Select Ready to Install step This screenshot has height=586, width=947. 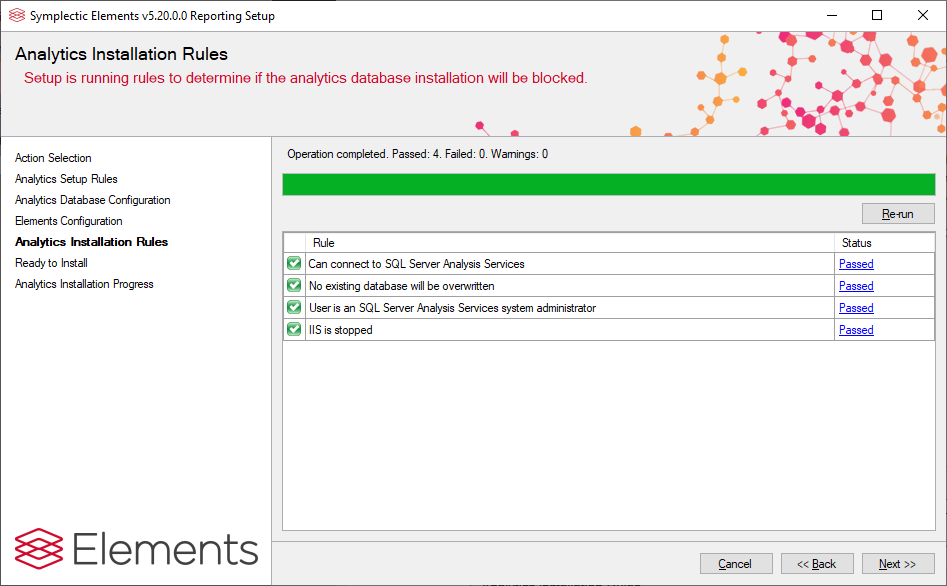pos(51,263)
